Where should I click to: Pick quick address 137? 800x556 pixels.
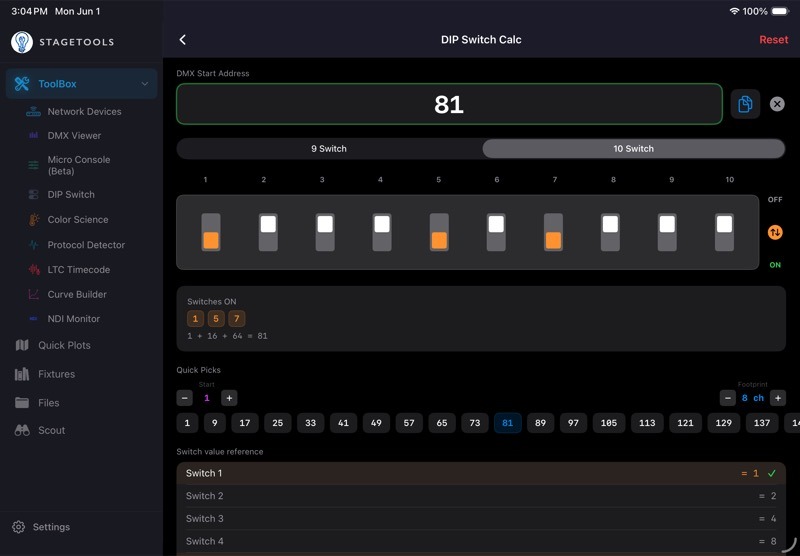(x=762, y=423)
